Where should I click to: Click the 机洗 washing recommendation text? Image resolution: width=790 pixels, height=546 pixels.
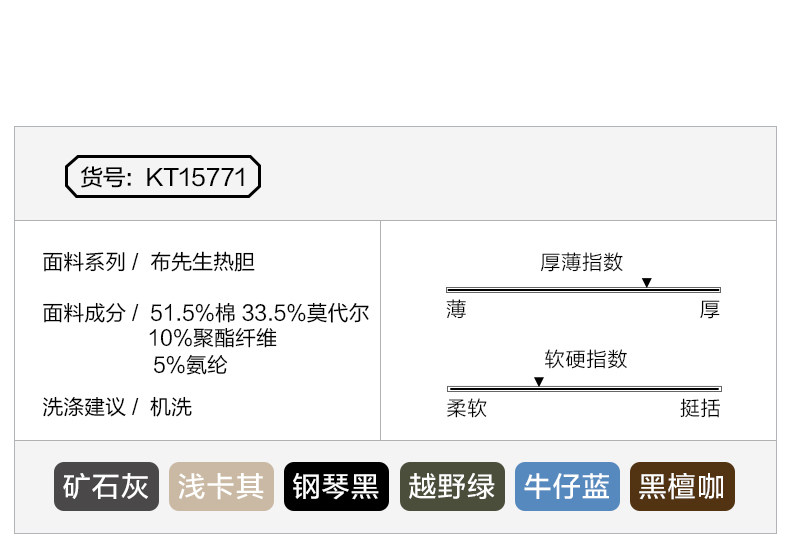tap(171, 407)
